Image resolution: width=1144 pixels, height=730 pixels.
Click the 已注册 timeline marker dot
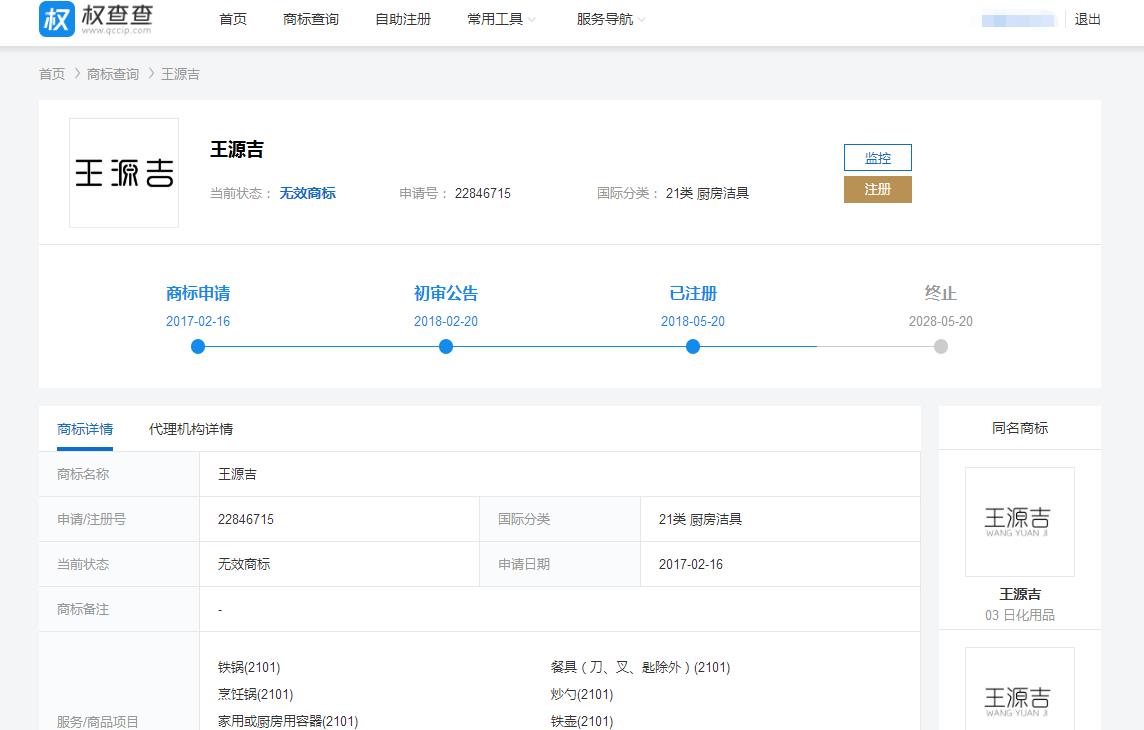pos(693,346)
